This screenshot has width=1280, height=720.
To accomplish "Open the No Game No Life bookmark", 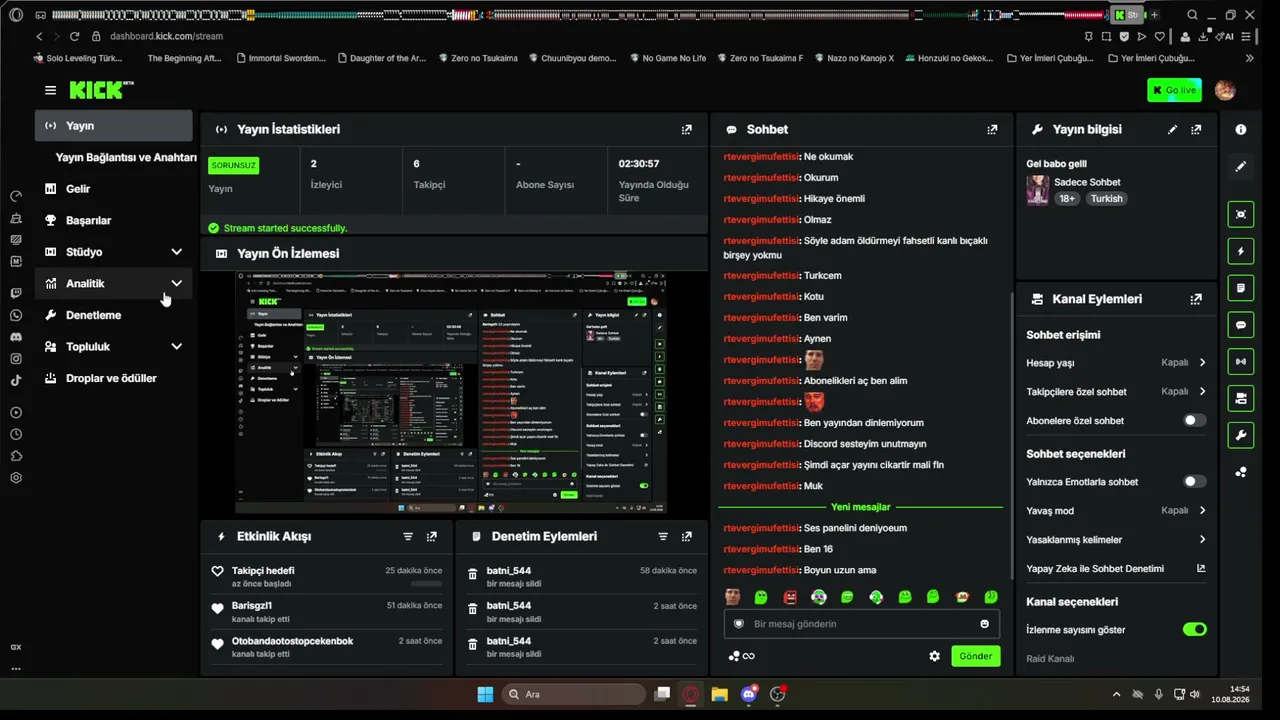I will coord(666,58).
